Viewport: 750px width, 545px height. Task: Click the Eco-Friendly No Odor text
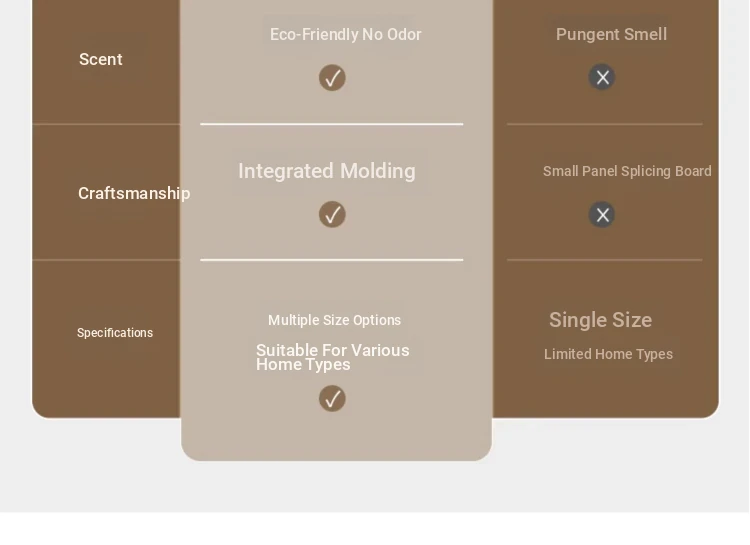click(345, 34)
